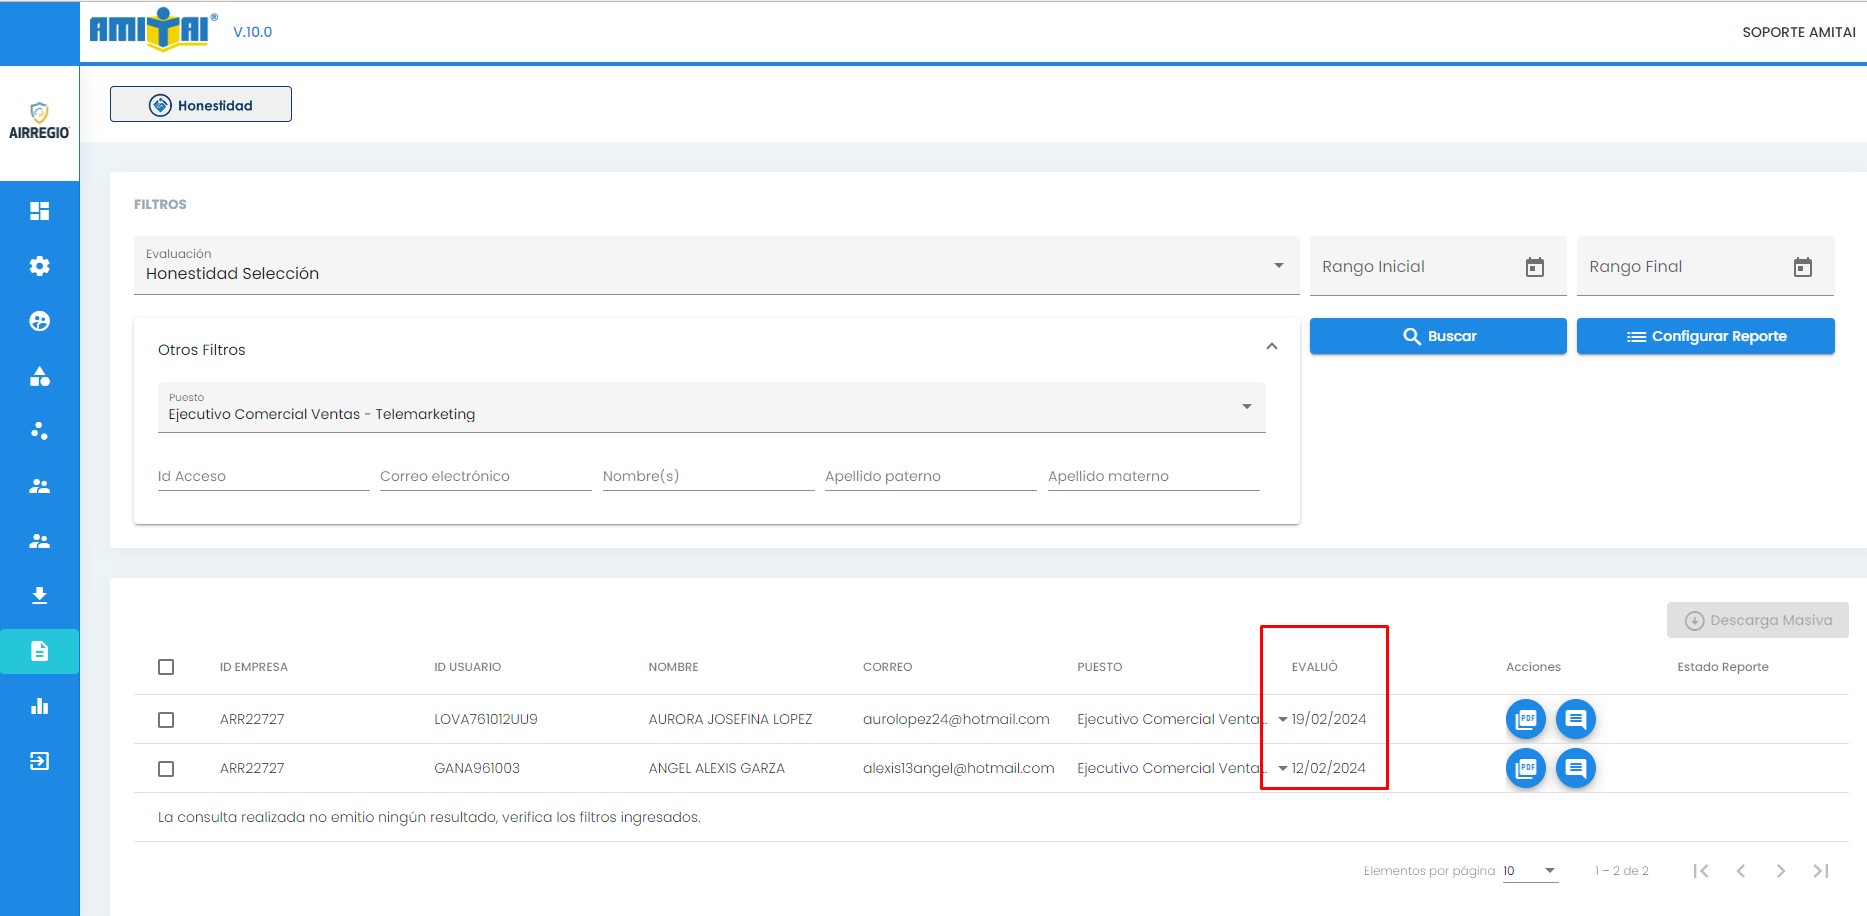
Task: Click the settings gear sidebar icon
Action: pyautogui.click(x=39, y=266)
